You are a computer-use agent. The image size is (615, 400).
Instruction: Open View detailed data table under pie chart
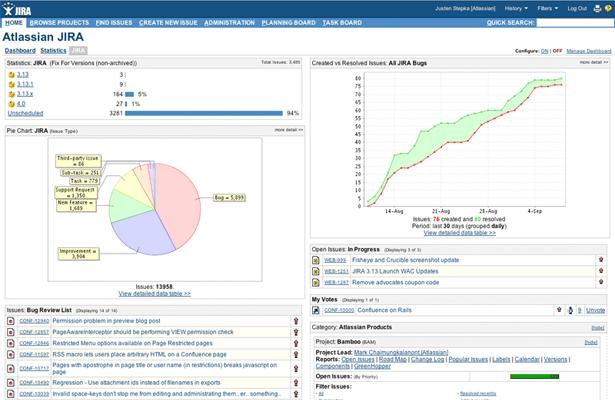(155, 294)
